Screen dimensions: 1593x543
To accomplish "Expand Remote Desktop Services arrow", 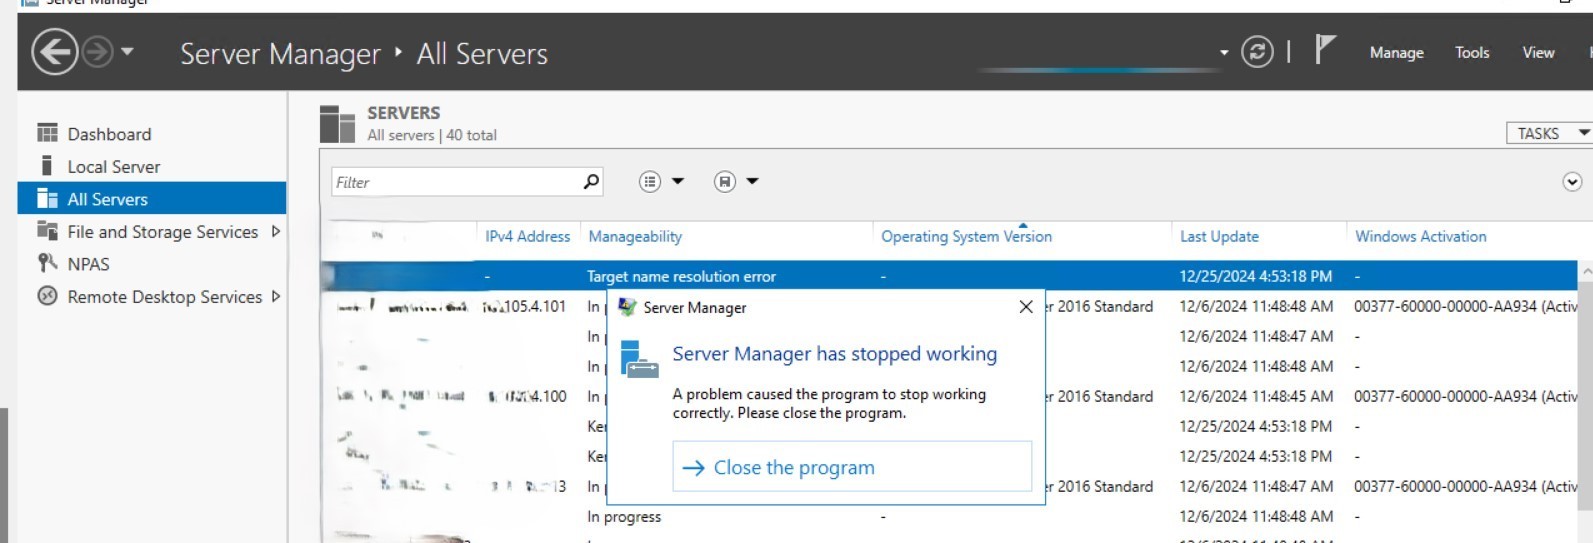I will 276,297.
